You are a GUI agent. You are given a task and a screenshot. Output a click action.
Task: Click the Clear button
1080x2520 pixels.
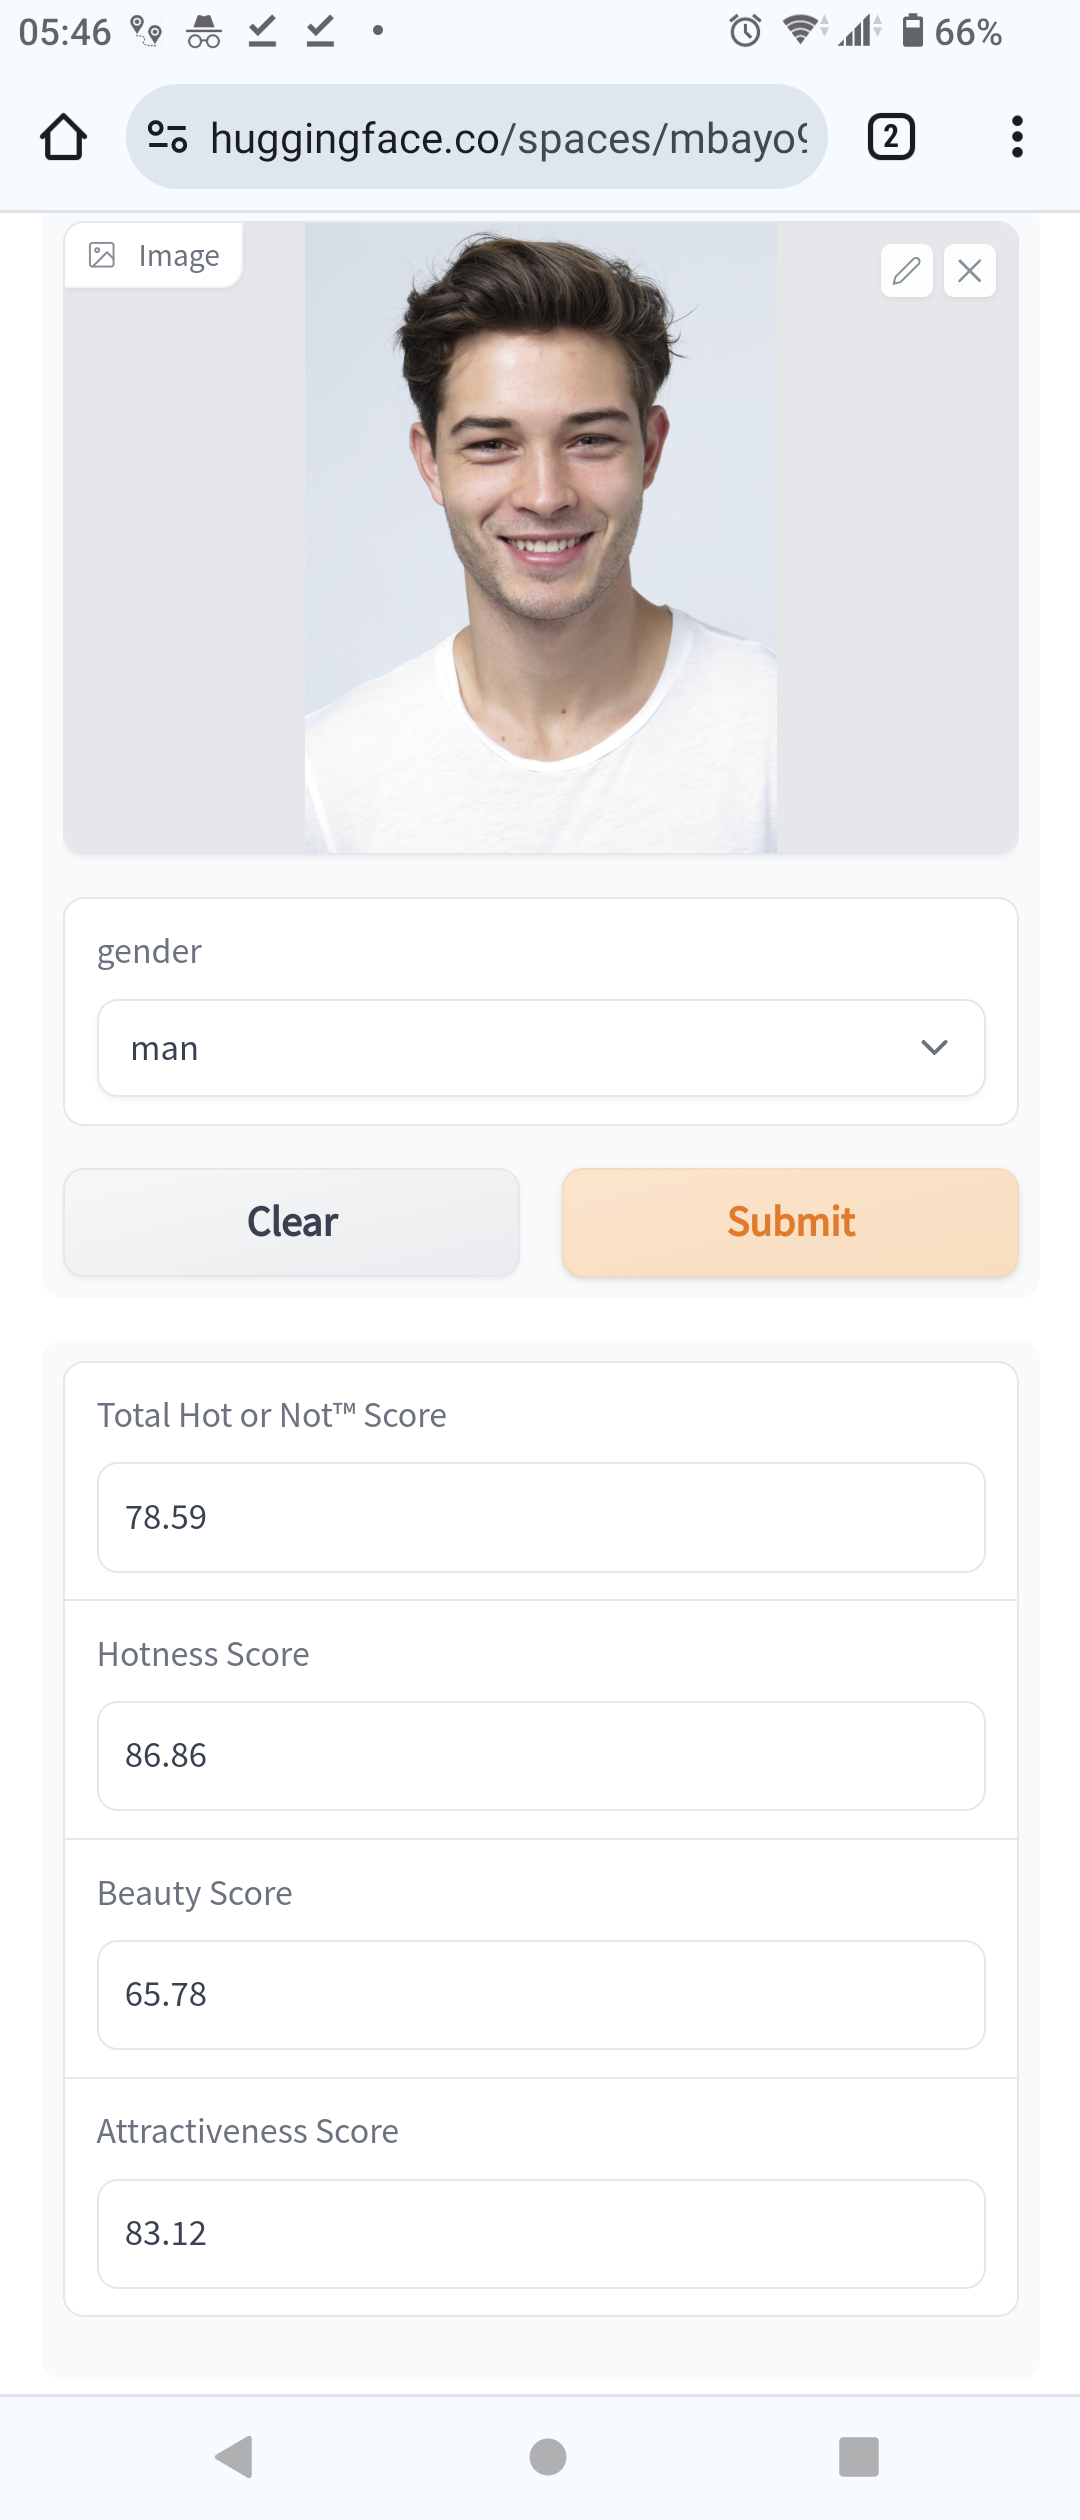pos(292,1222)
